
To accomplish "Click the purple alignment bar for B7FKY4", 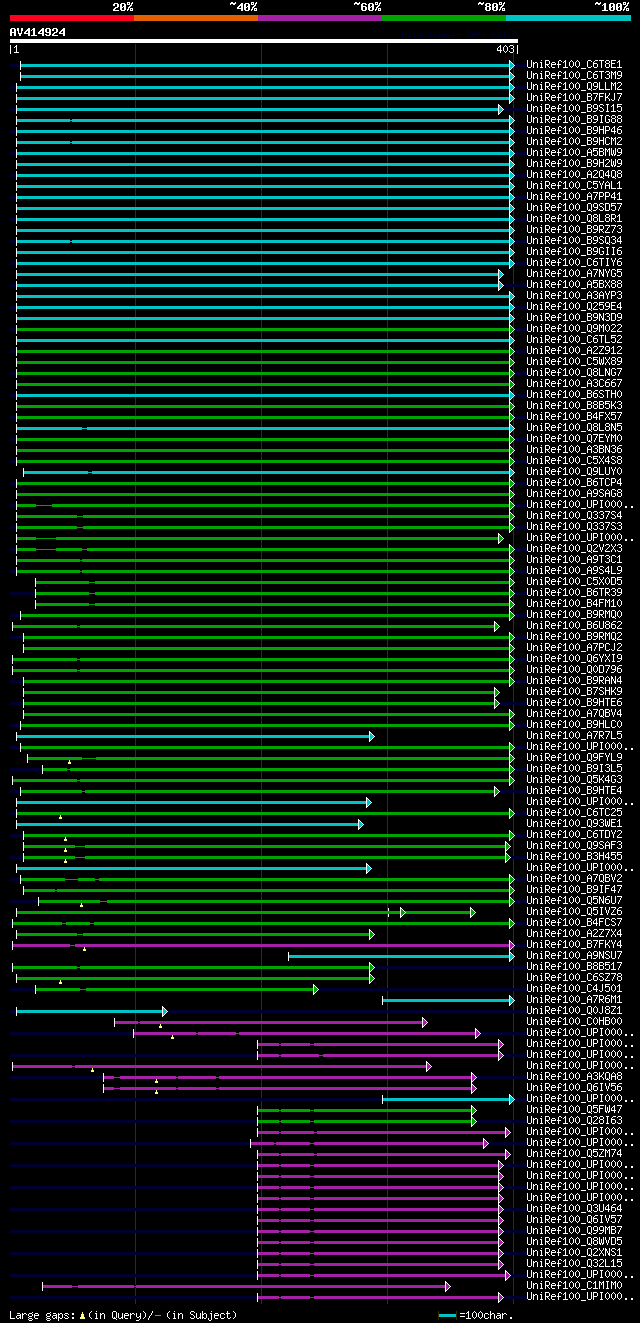I will (x=263, y=945).
